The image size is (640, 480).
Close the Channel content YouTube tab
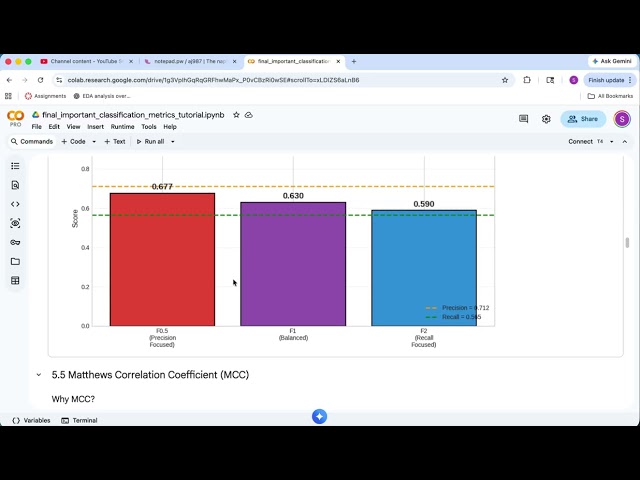point(131,61)
